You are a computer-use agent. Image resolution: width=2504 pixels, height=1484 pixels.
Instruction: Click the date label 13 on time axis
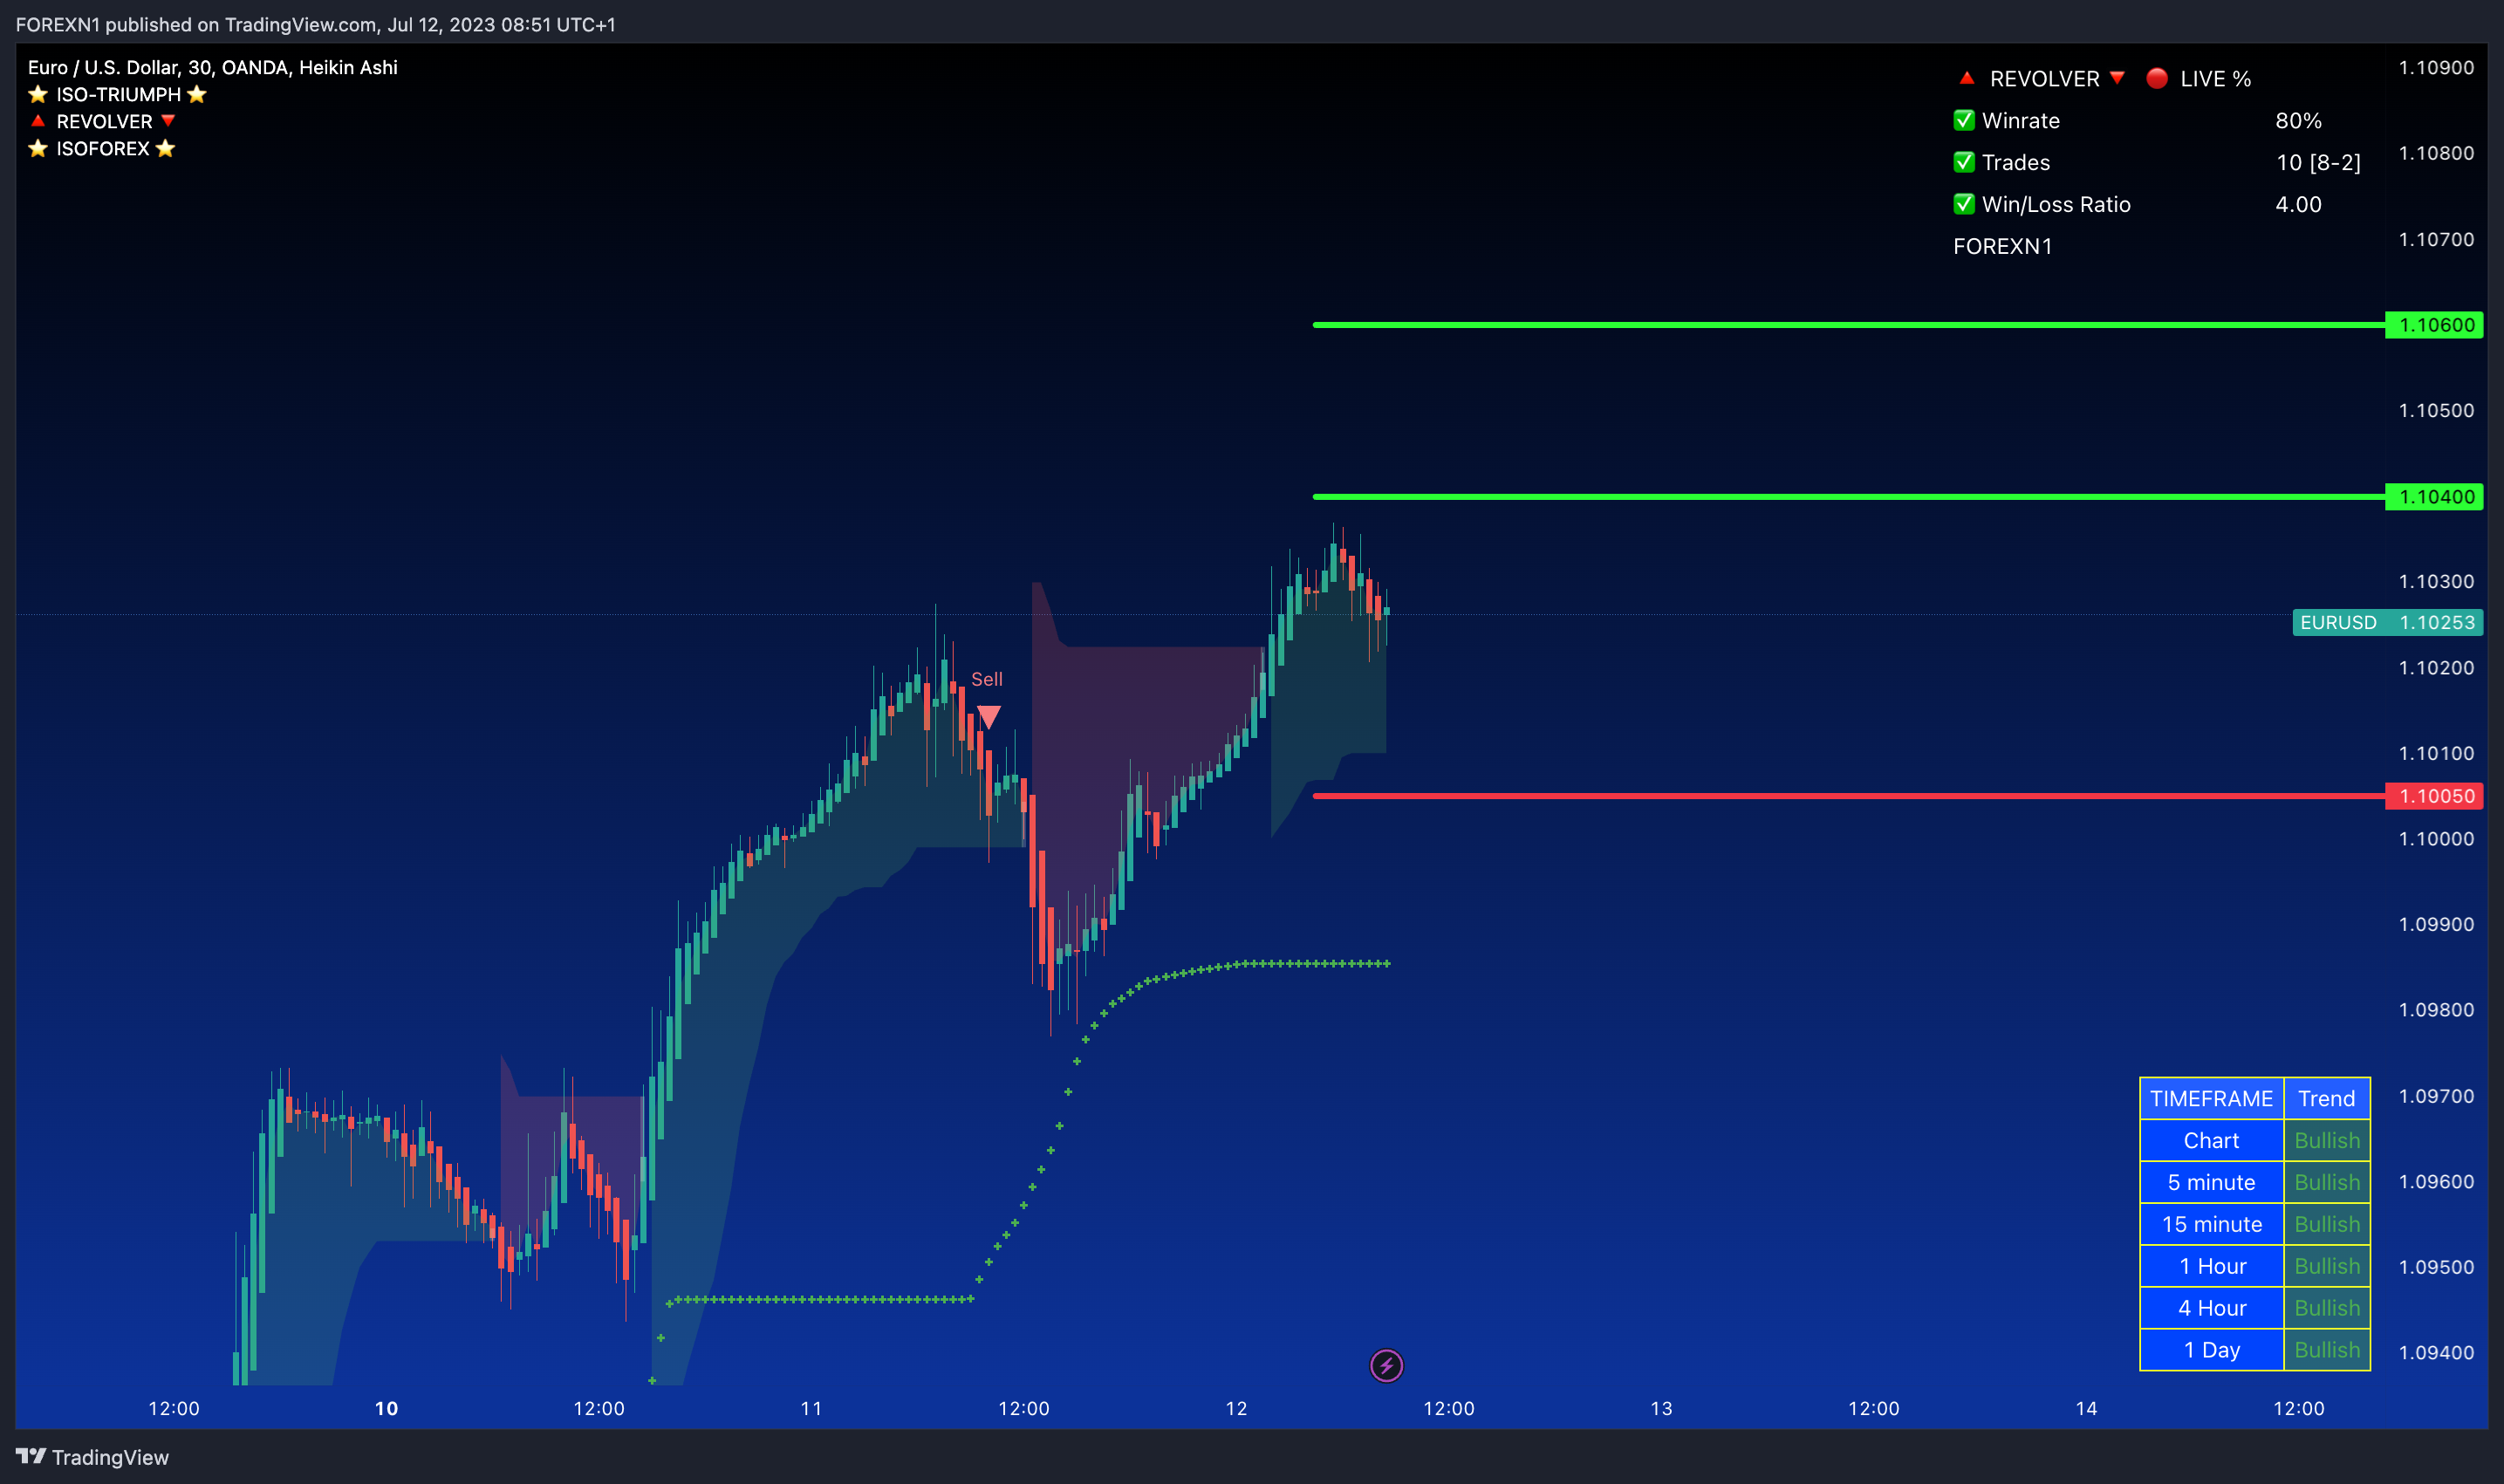click(x=1661, y=1408)
